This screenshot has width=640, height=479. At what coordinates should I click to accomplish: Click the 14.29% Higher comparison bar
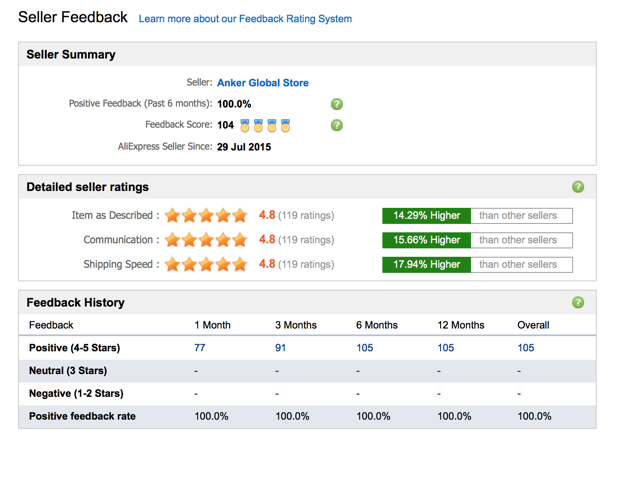click(x=427, y=215)
